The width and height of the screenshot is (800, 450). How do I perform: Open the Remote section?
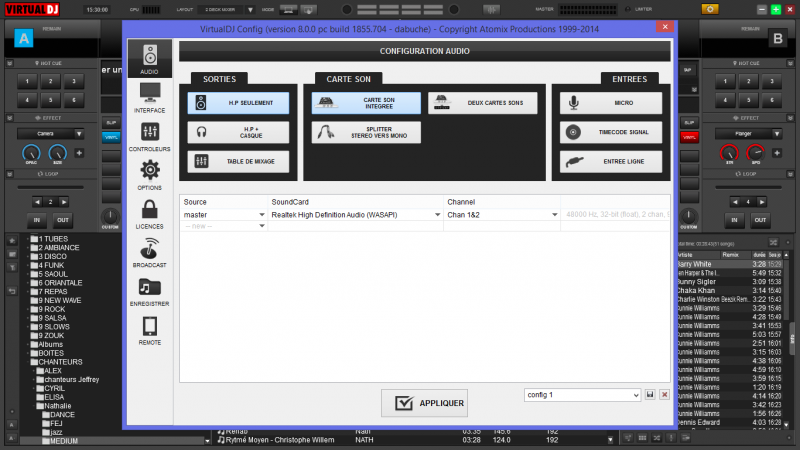149,330
